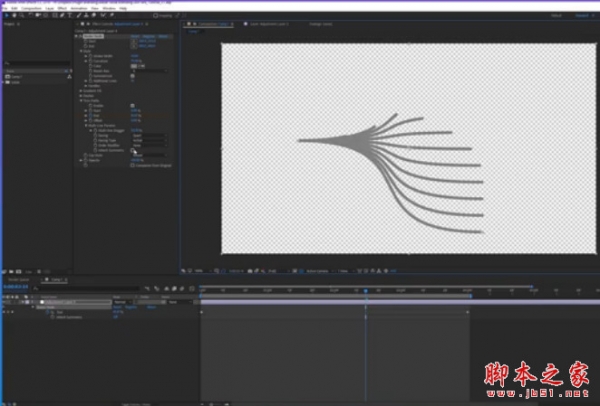Image resolution: width=600 pixels, height=406 pixels.
Task: Select the Brush tool
Action: click(79, 15)
